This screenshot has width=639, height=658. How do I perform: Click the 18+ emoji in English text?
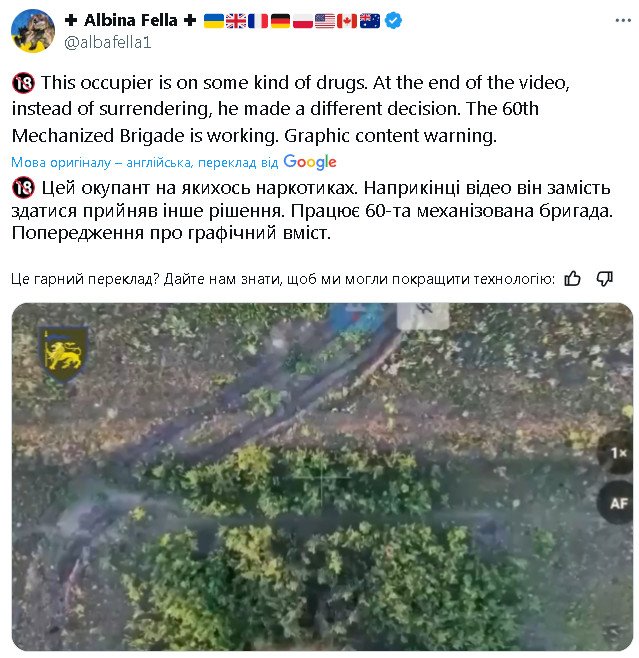tap(23, 83)
